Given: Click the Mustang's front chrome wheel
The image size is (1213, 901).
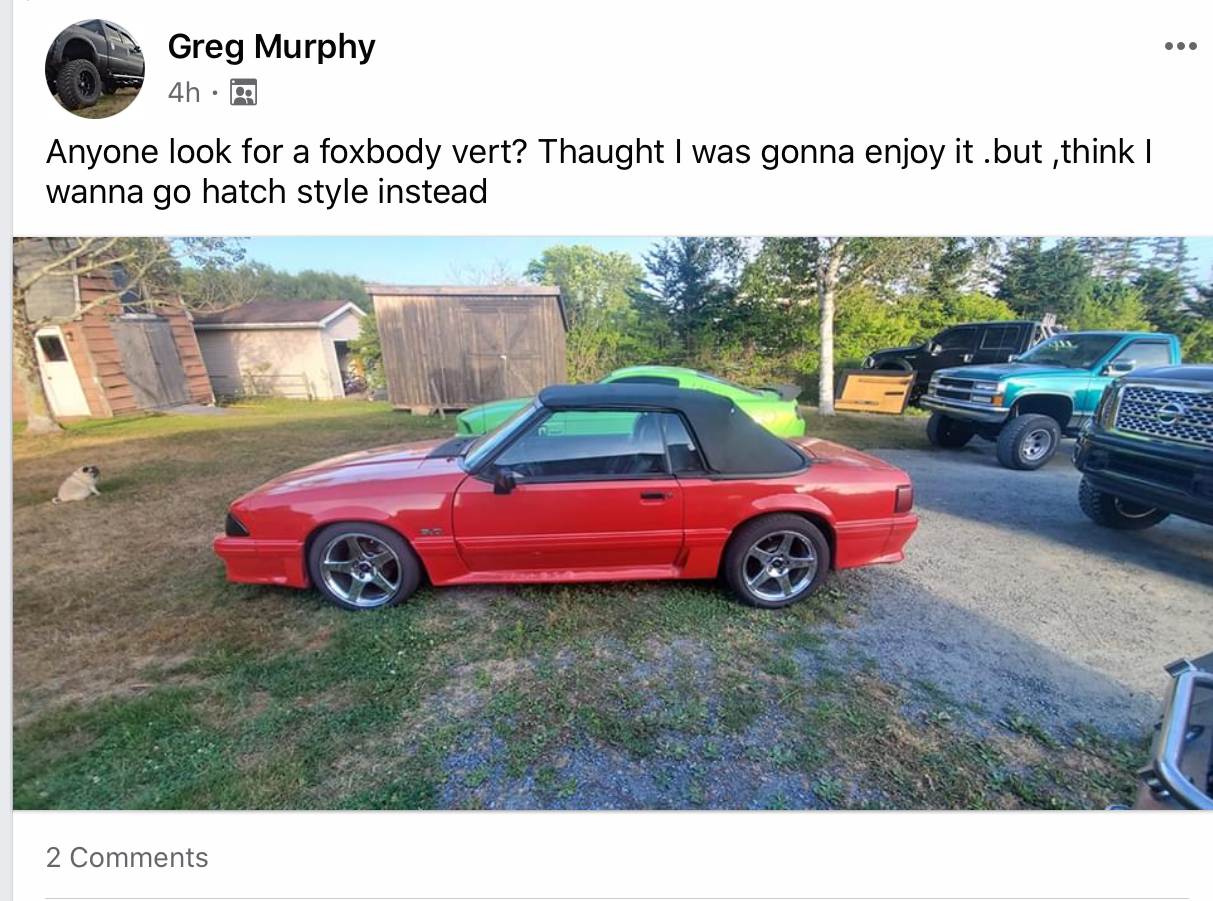Looking at the screenshot, I should (362, 567).
